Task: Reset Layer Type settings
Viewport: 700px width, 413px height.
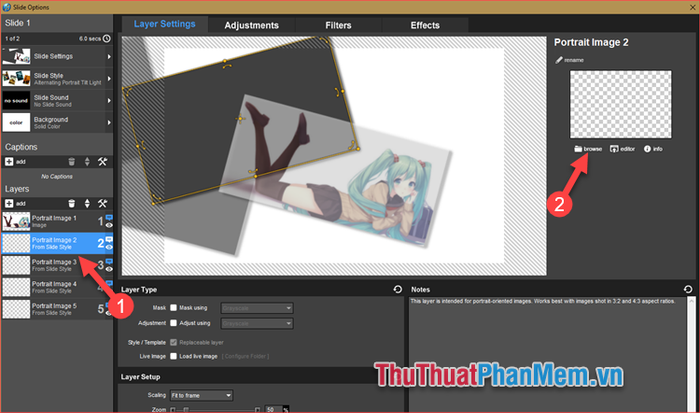Action: (x=398, y=289)
